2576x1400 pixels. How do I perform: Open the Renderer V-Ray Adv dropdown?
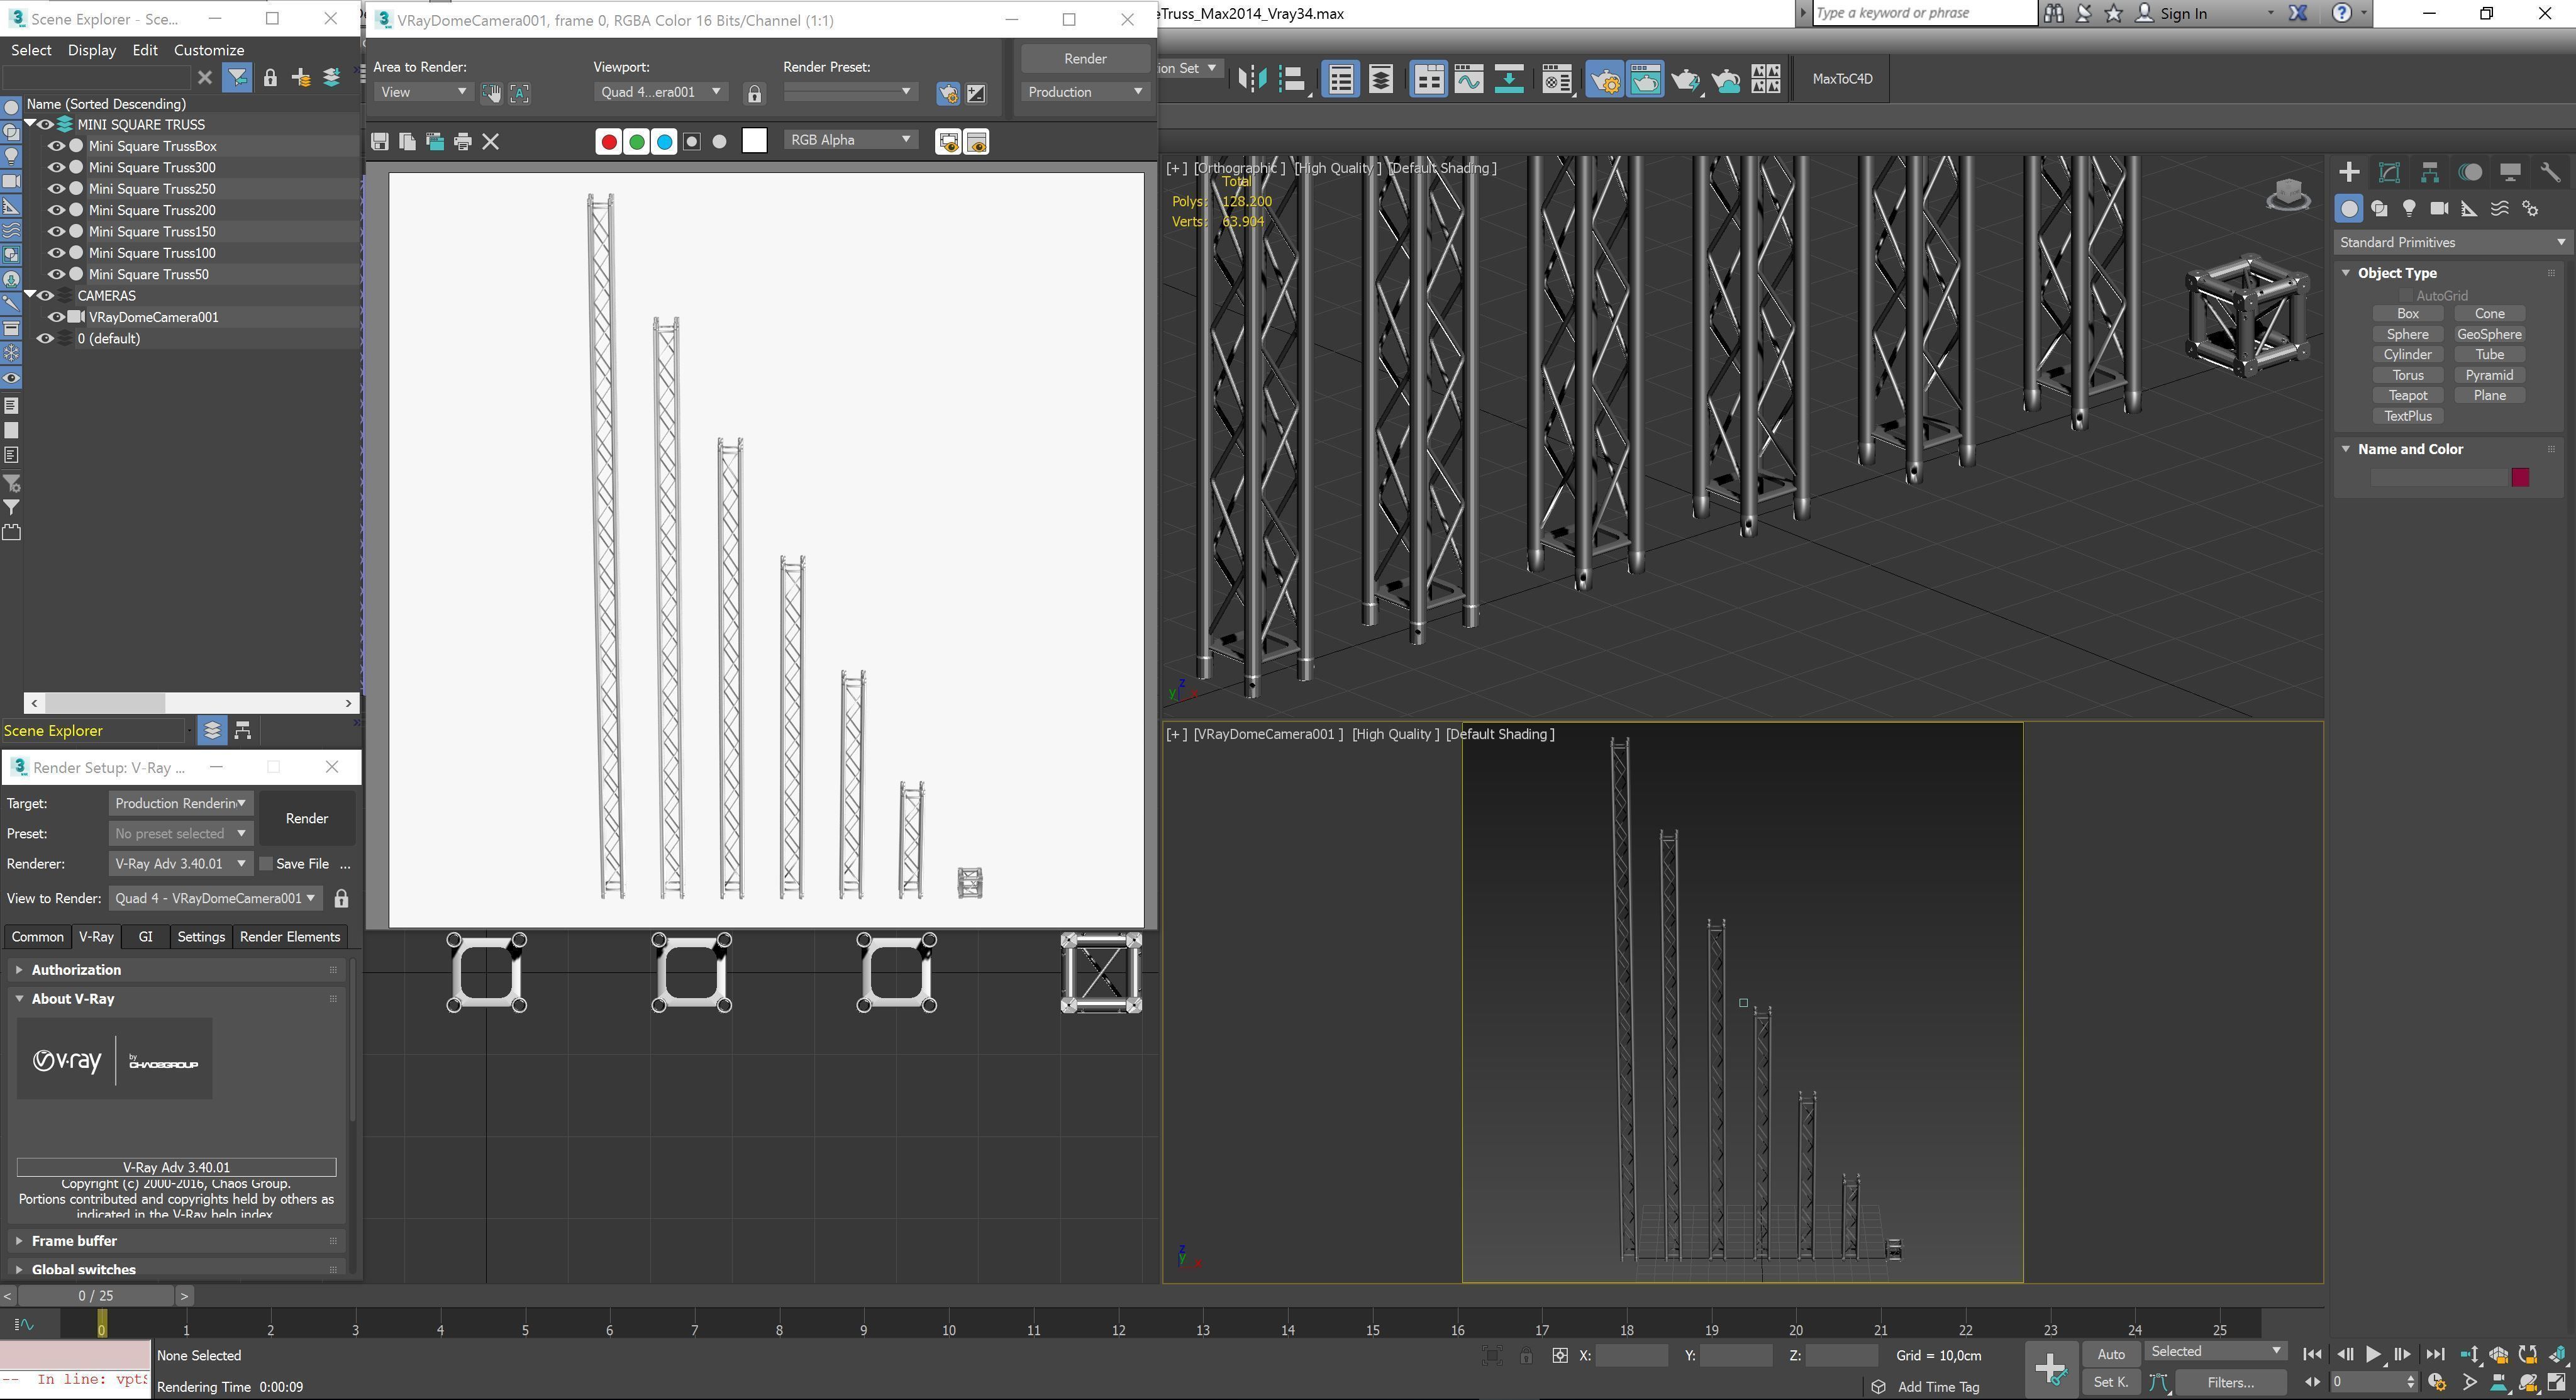pos(181,863)
